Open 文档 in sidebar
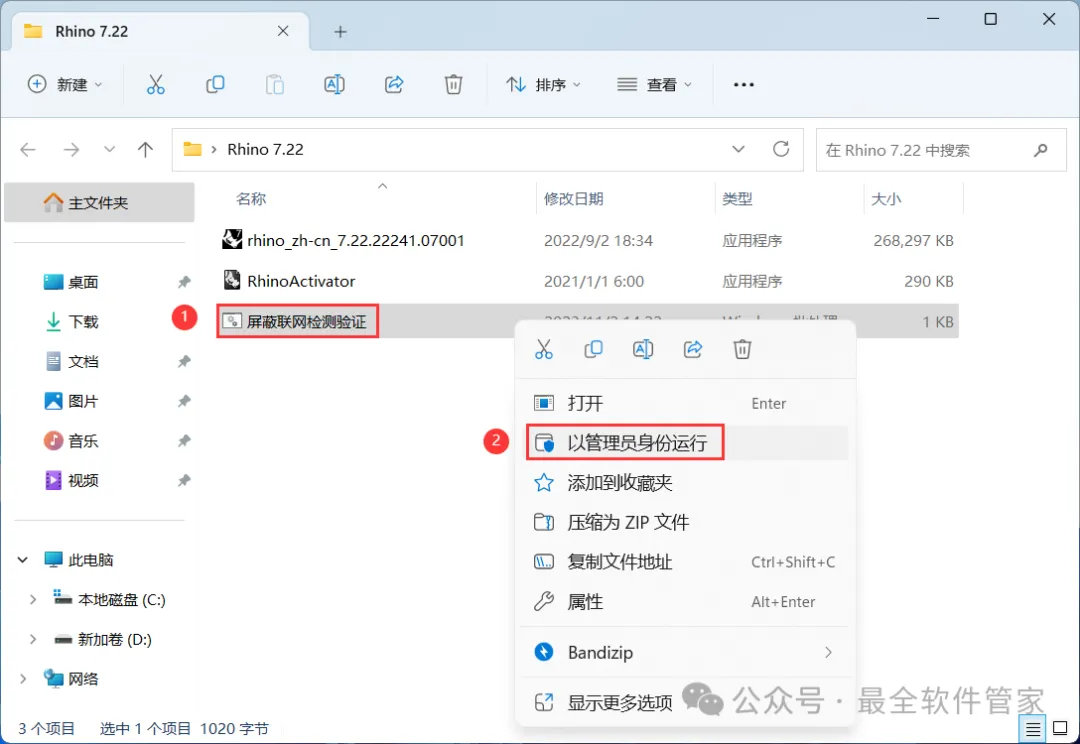This screenshot has height=744, width=1080. [x=83, y=362]
